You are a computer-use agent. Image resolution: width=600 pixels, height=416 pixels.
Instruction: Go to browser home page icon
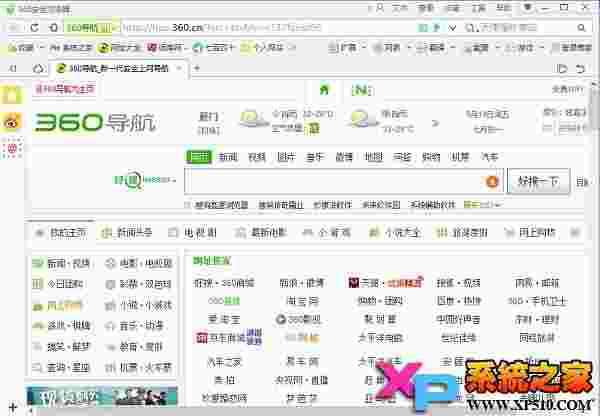pyautogui.click(x=54, y=28)
